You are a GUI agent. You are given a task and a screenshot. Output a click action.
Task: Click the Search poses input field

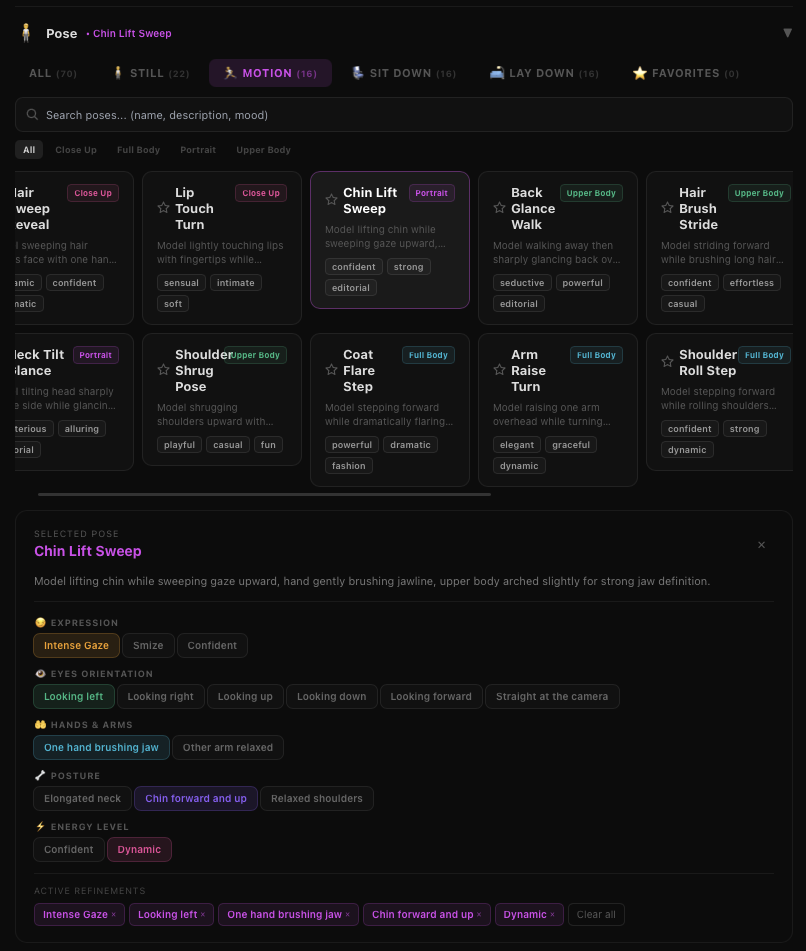[403, 115]
